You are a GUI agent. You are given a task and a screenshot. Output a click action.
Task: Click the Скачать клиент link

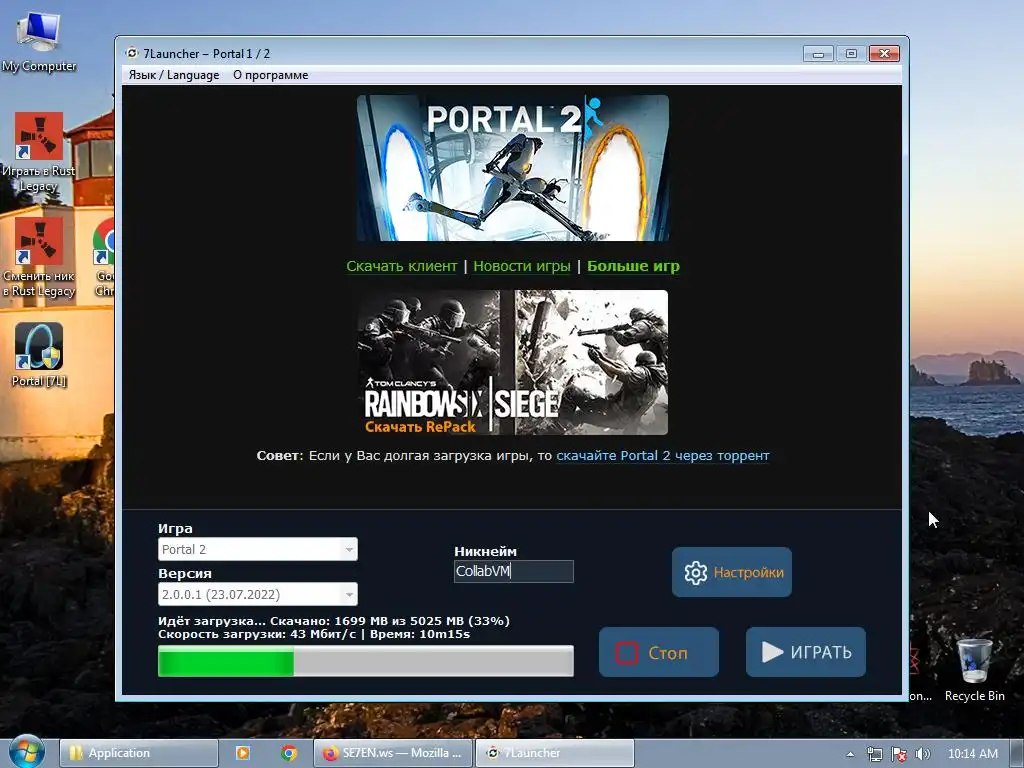pyautogui.click(x=402, y=266)
